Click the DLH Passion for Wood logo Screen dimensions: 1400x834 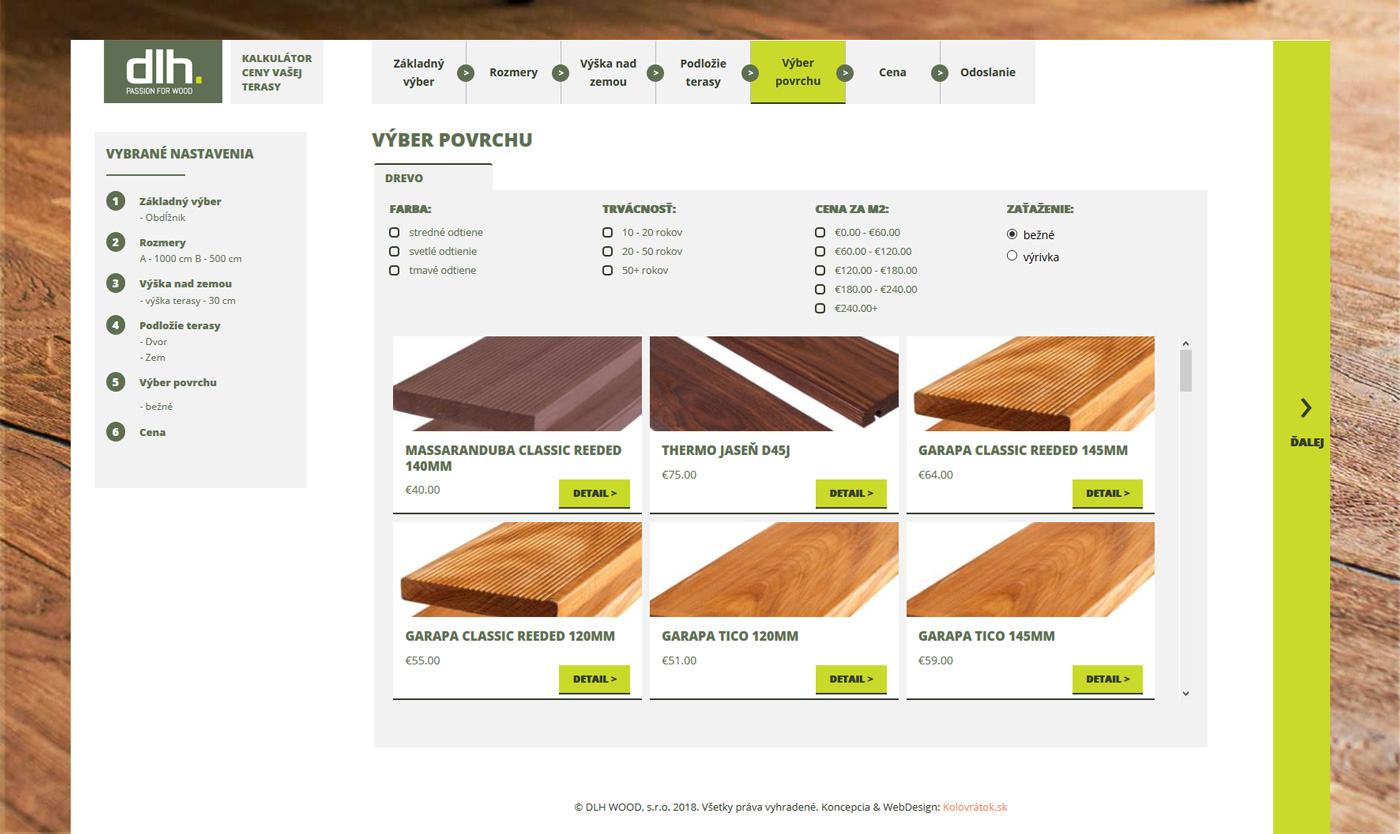click(163, 72)
